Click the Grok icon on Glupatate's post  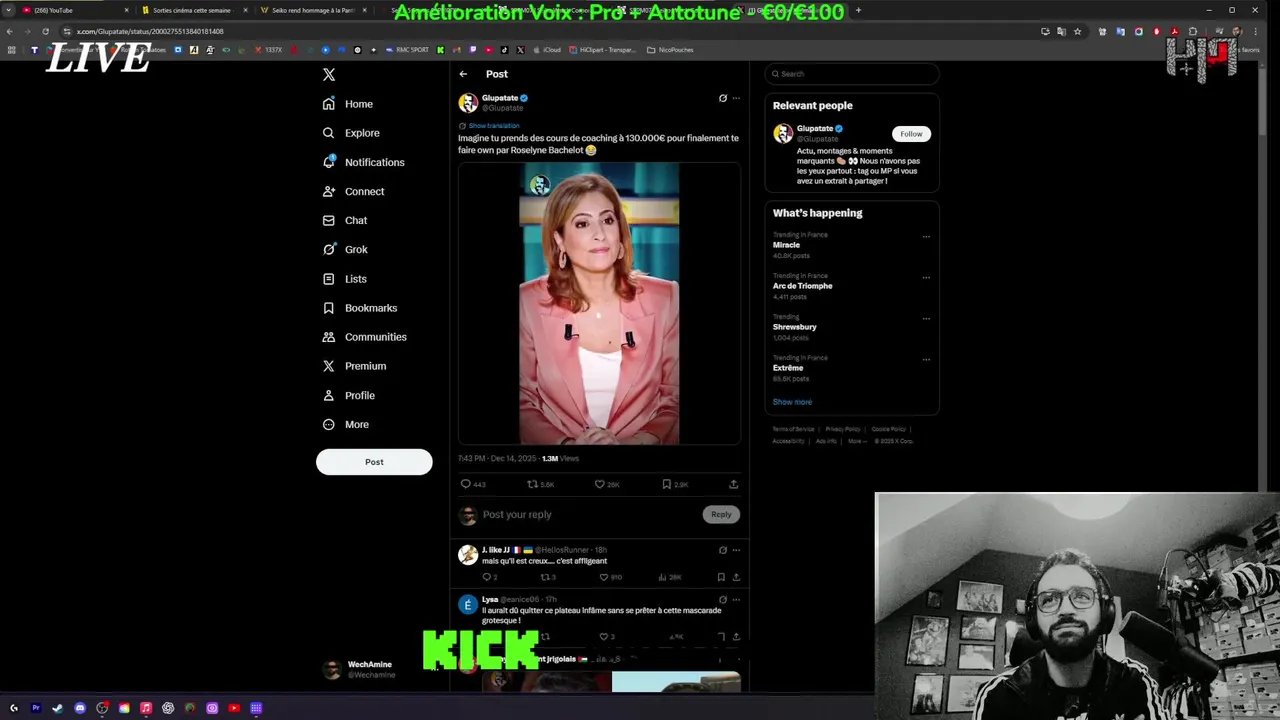point(722,98)
